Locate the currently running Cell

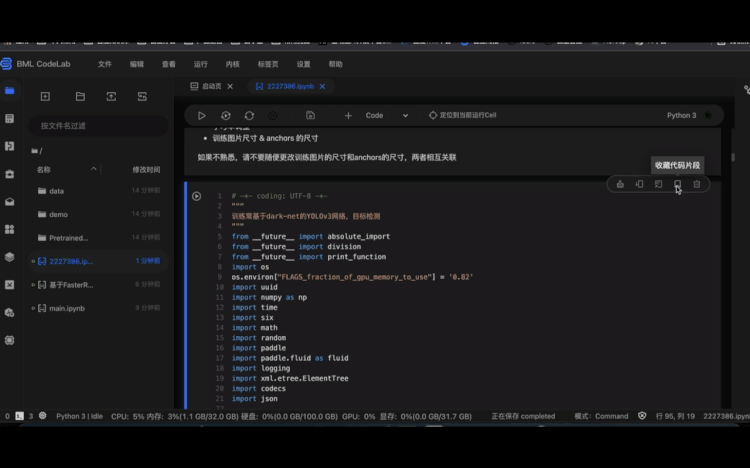tap(463, 115)
